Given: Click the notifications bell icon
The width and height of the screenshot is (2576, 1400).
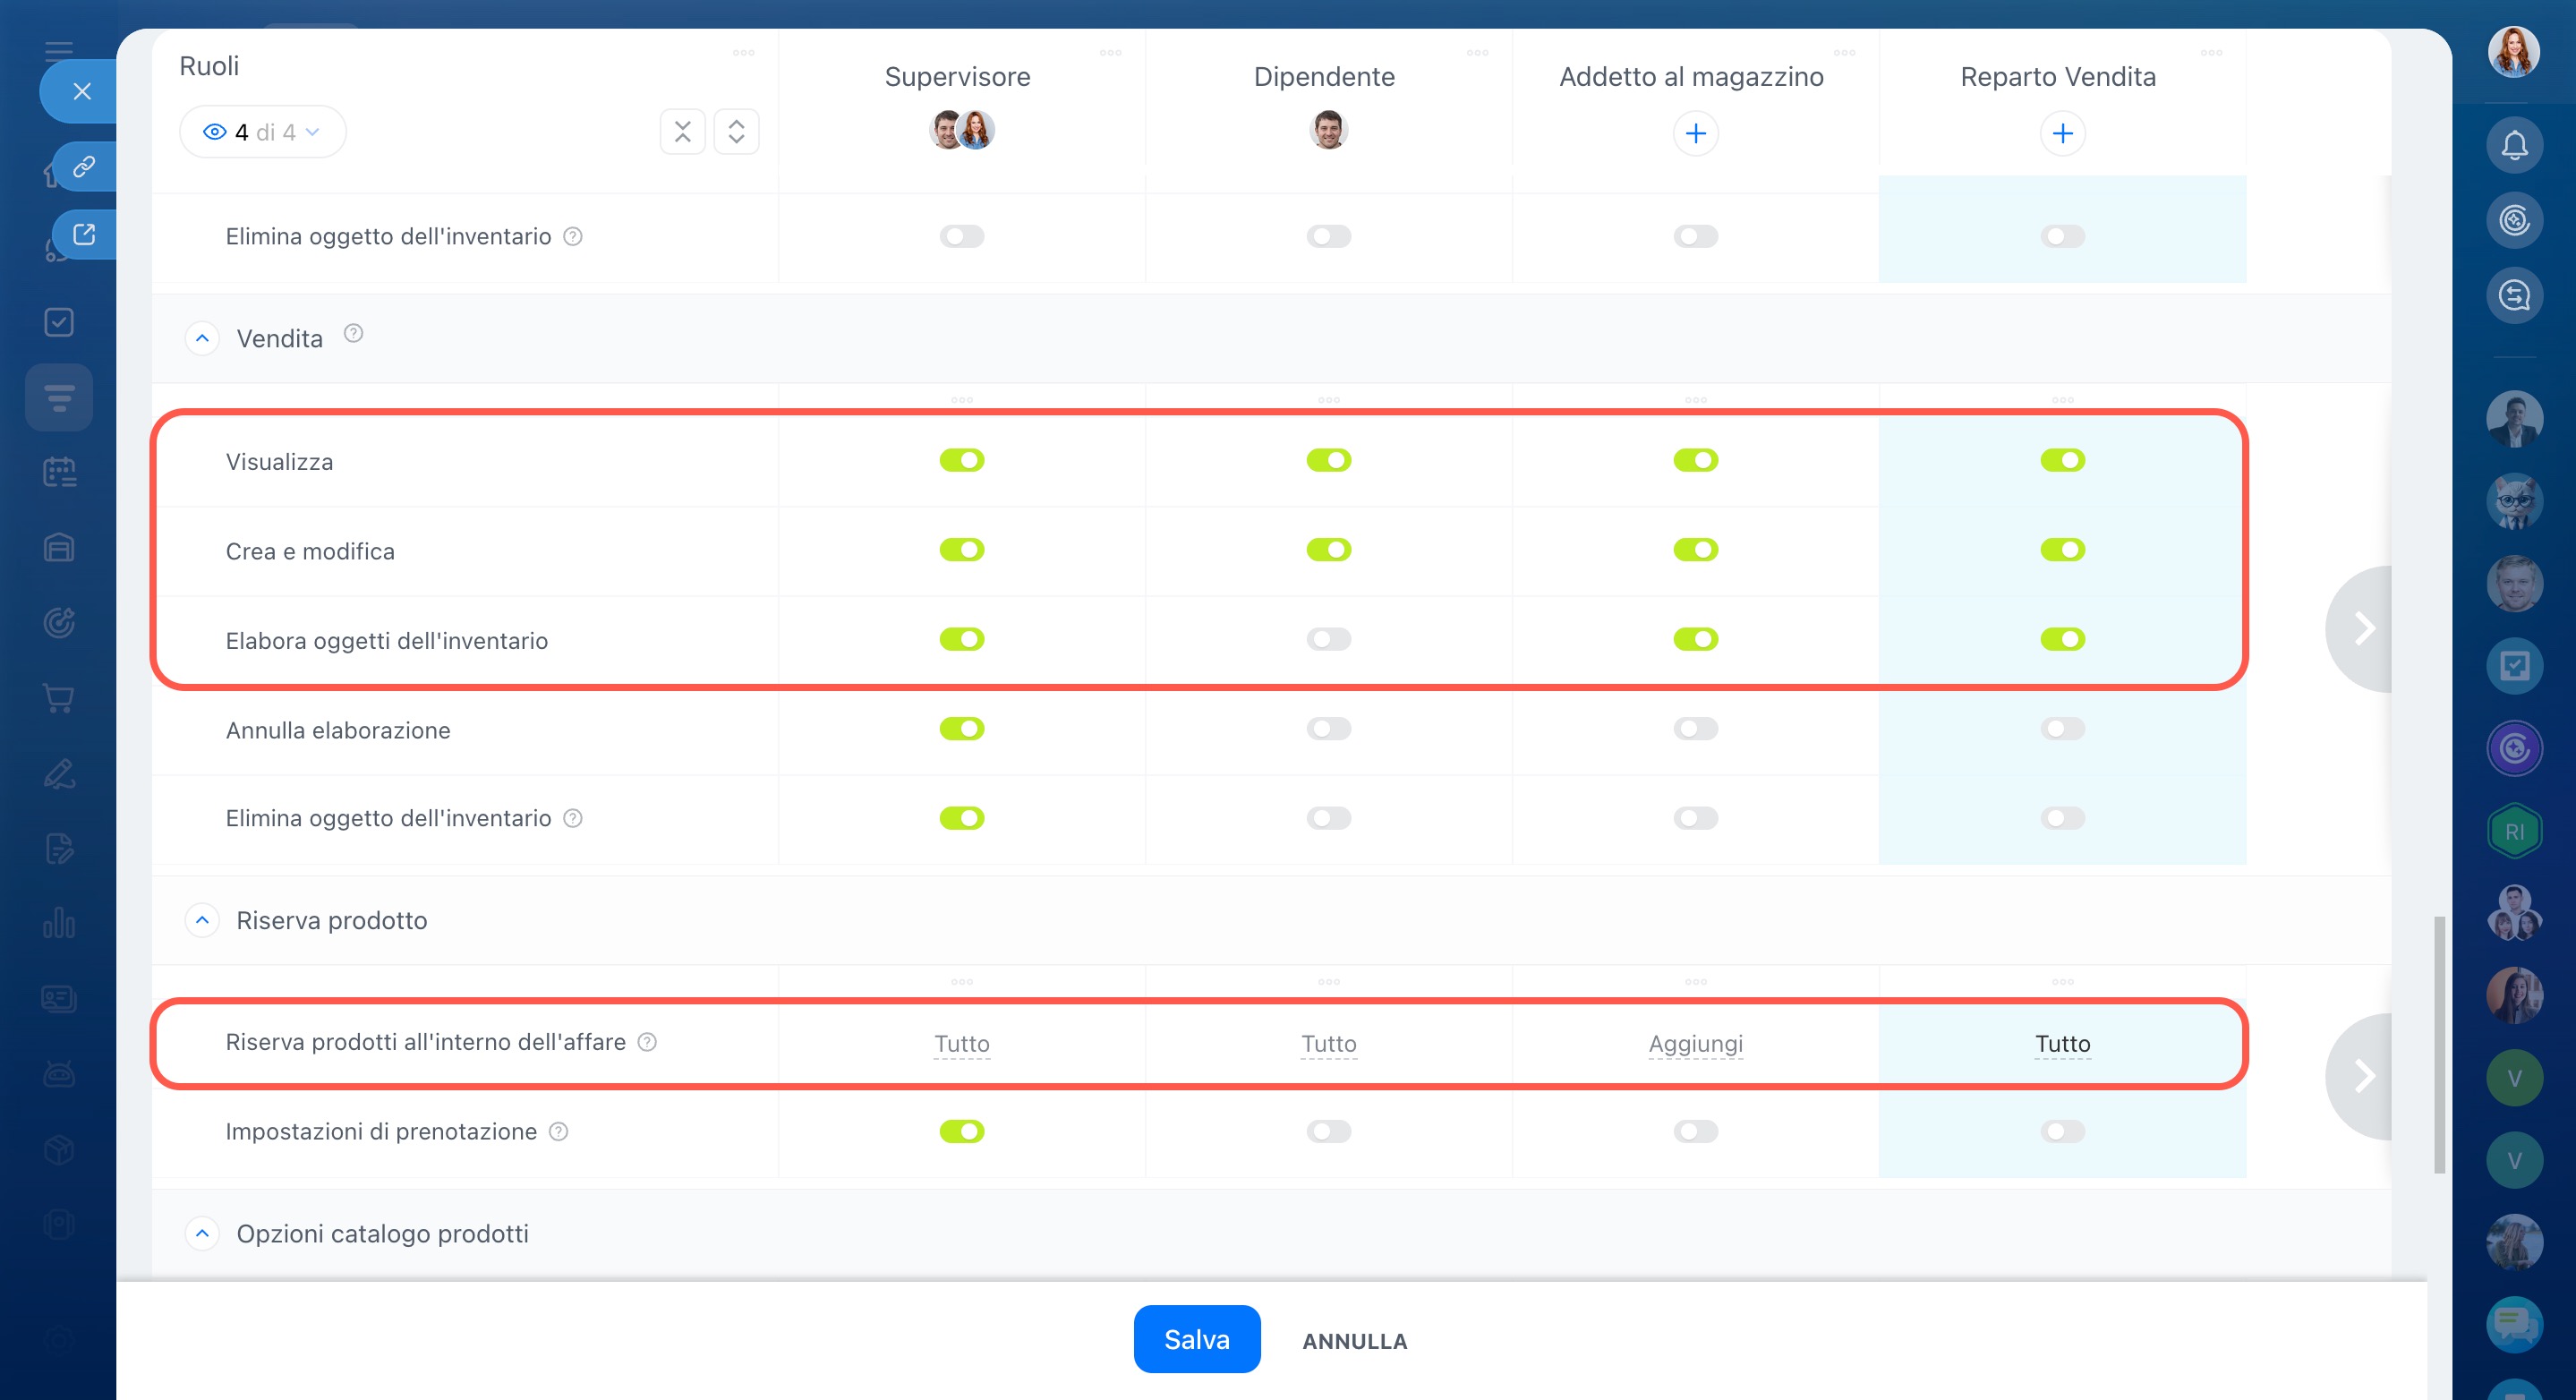Looking at the screenshot, I should [x=2513, y=146].
